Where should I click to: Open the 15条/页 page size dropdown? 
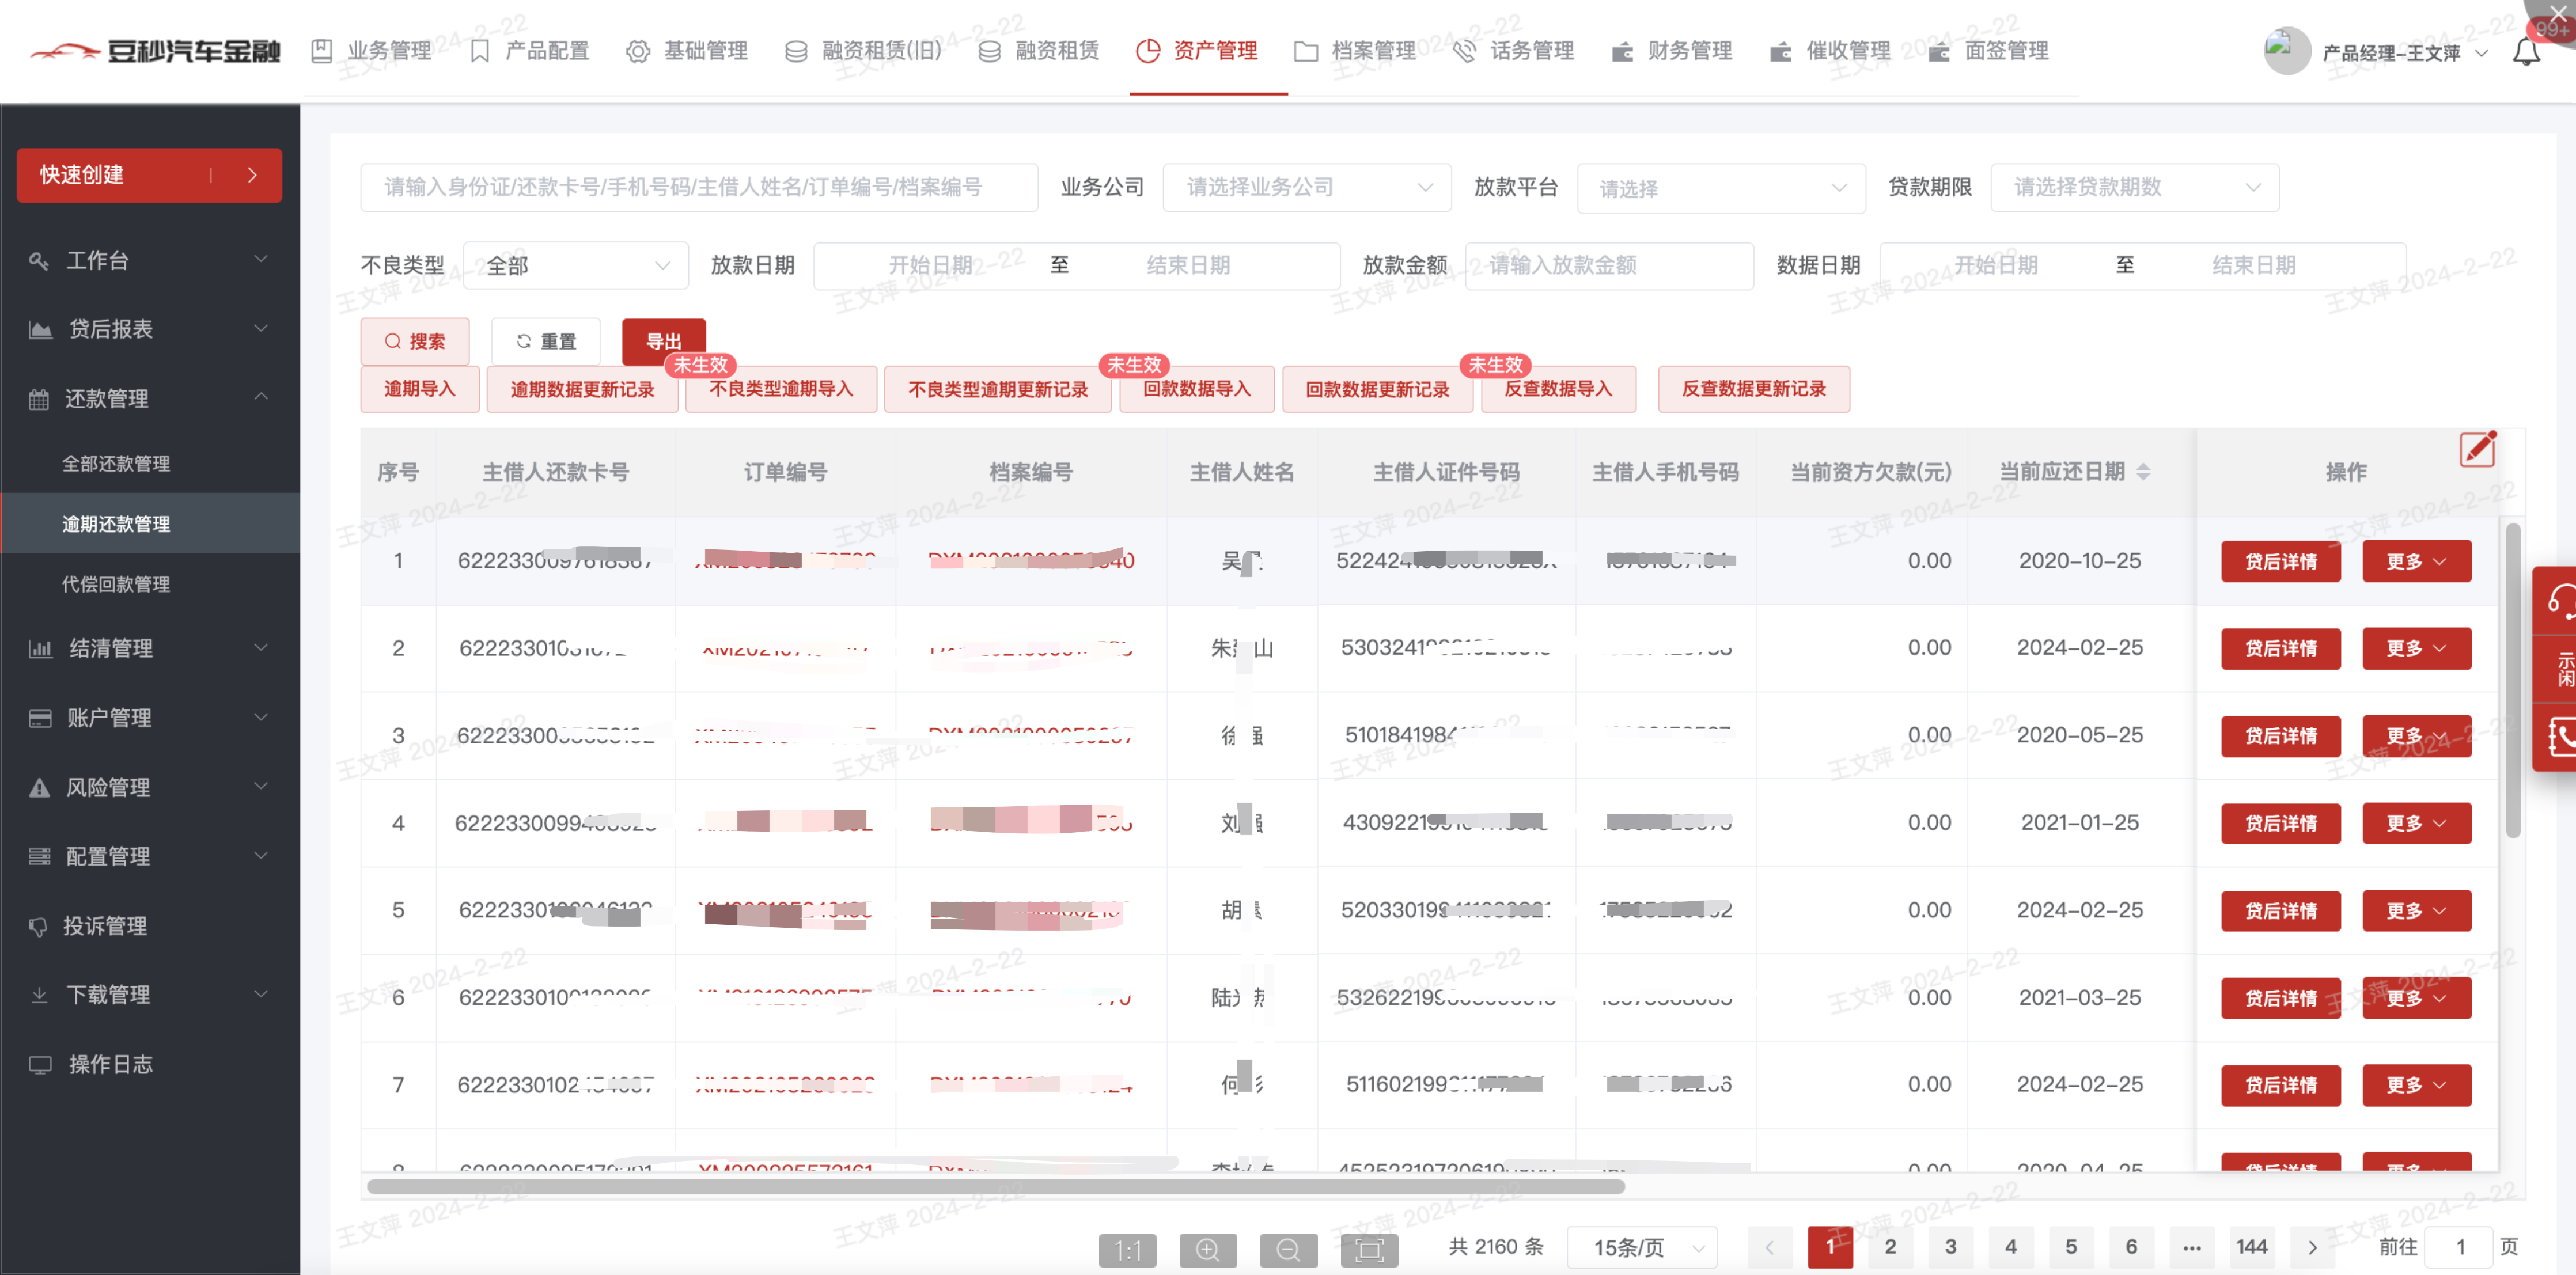coord(1642,1247)
